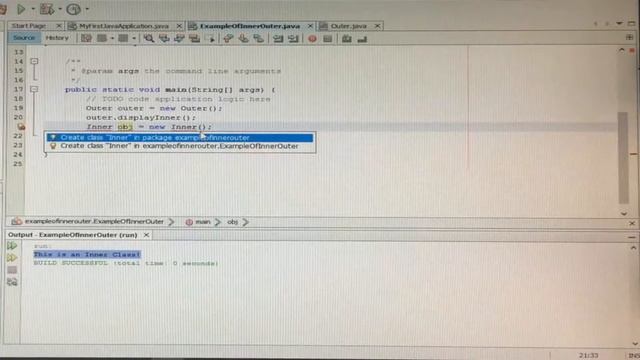Close the ExampleOfInnerOuter.java tab
The height and width of the screenshot is (360, 640).
tap(310, 26)
